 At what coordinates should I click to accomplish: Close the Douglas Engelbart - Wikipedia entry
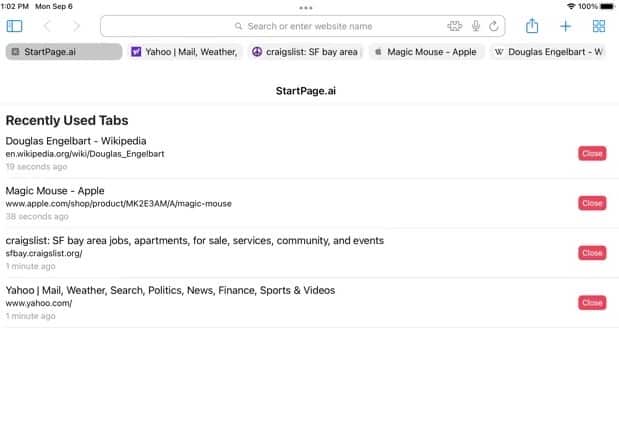tap(592, 154)
